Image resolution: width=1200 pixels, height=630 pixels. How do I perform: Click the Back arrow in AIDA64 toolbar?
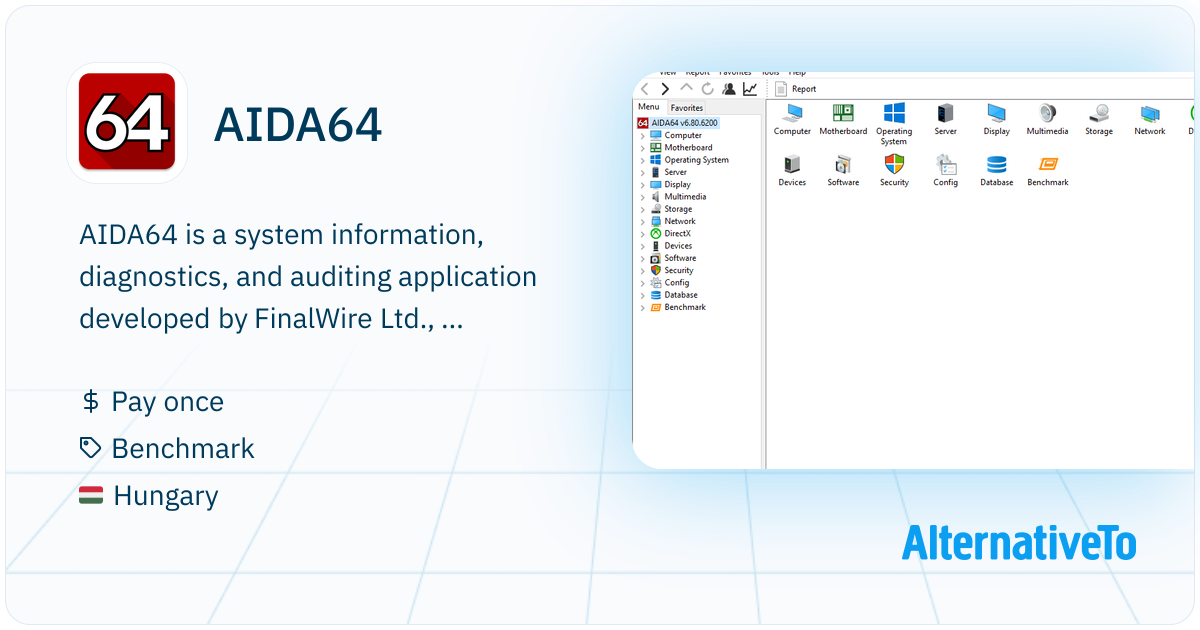pyautogui.click(x=645, y=89)
